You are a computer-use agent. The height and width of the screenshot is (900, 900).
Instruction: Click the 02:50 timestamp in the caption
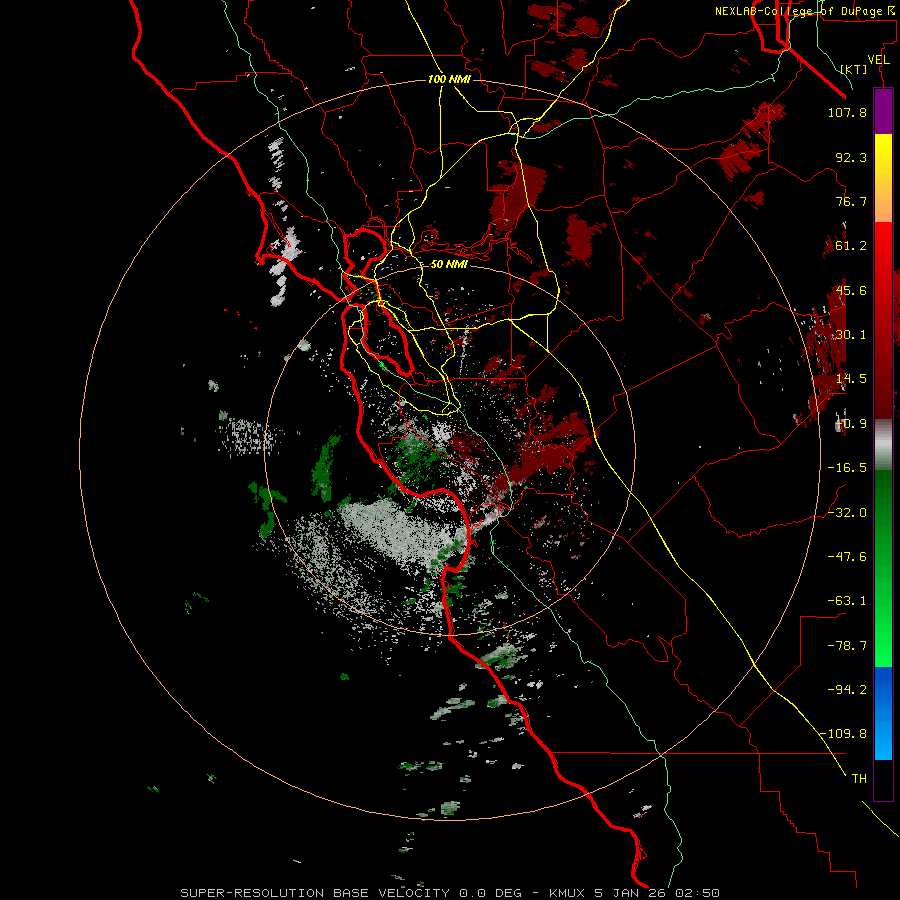tap(698, 893)
